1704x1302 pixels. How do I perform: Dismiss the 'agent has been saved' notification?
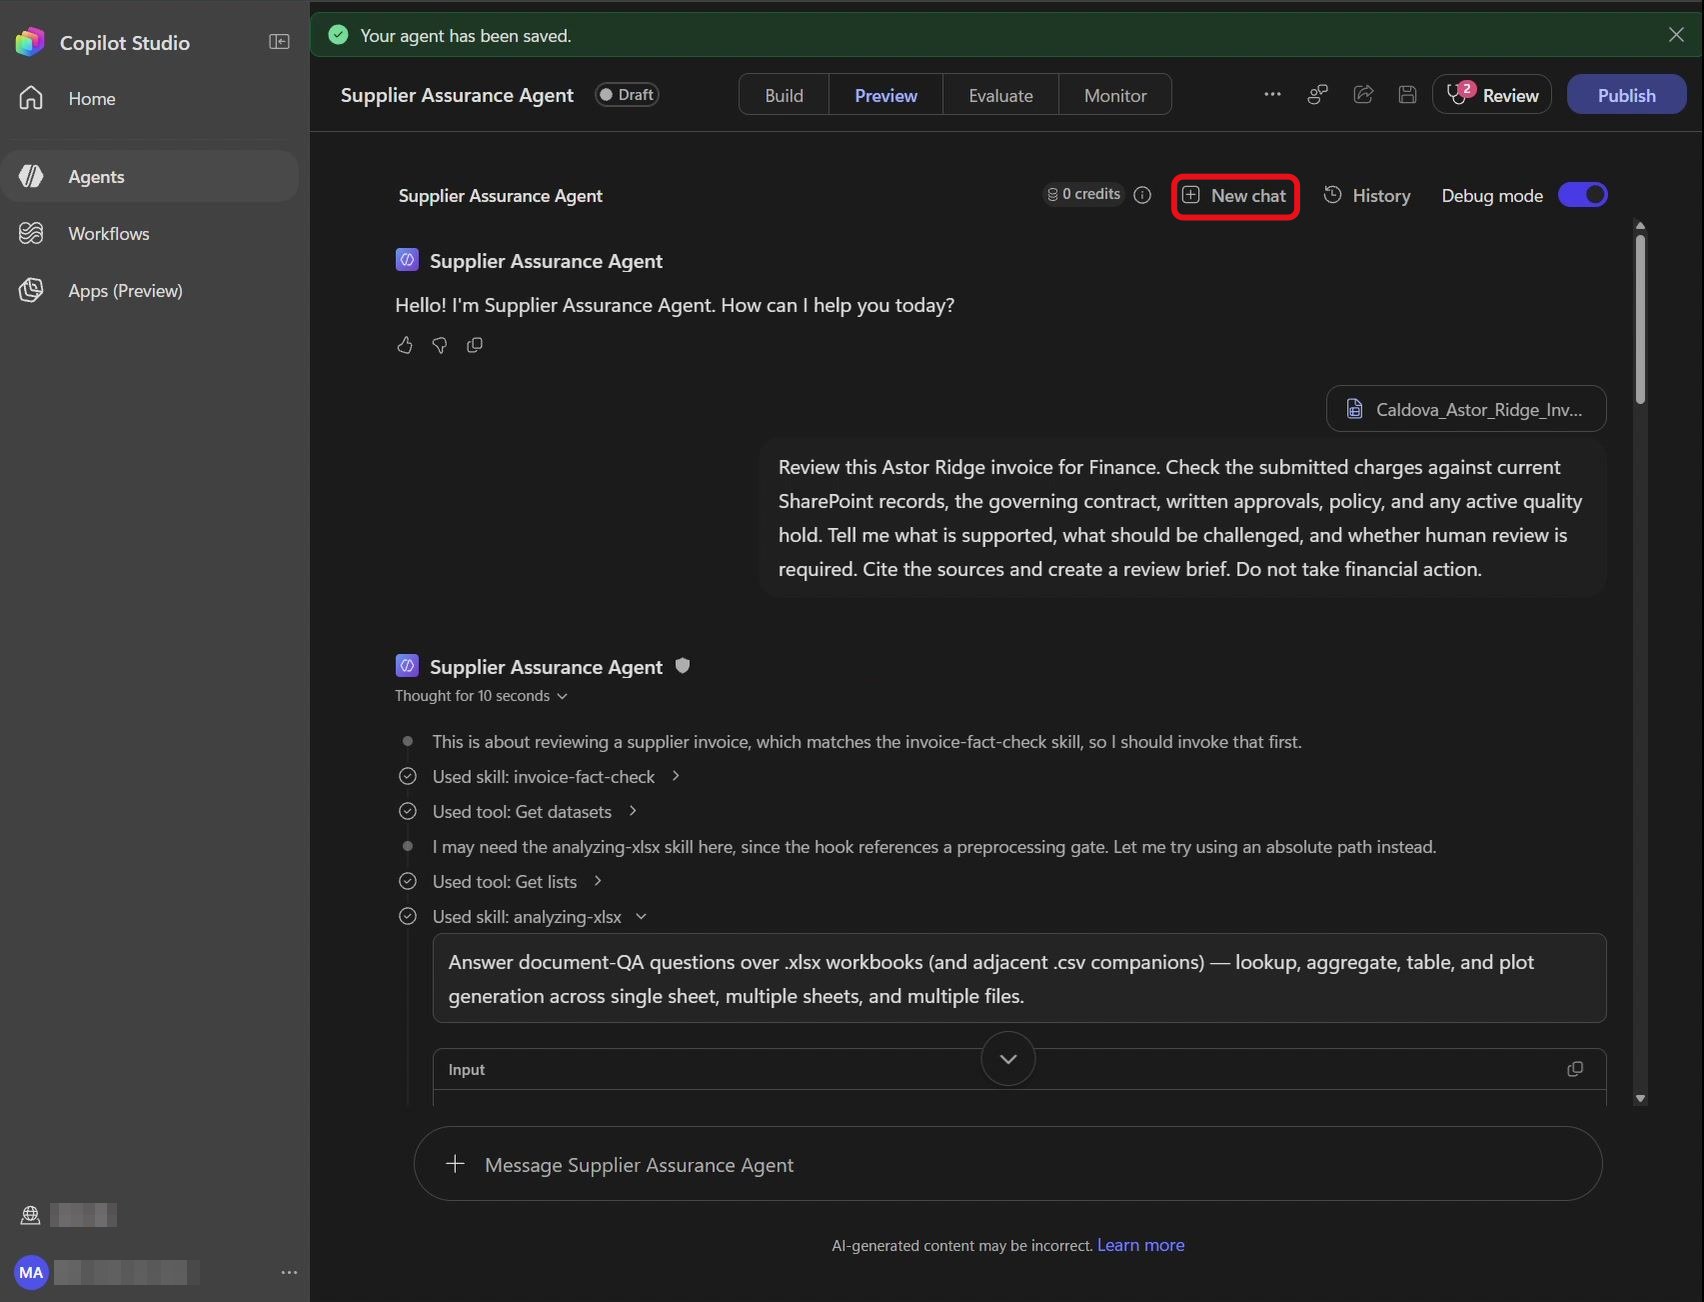tap(1676, 35)
